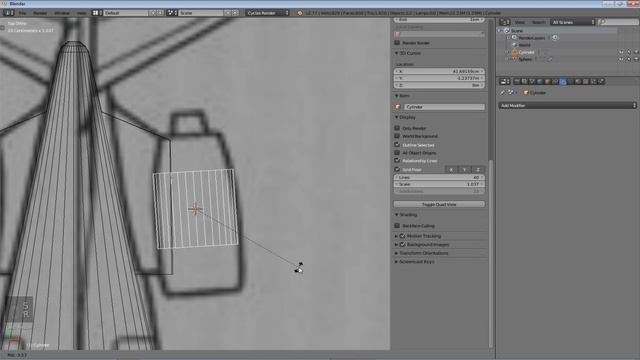Click the grid Scale value slider

point(439,184)
